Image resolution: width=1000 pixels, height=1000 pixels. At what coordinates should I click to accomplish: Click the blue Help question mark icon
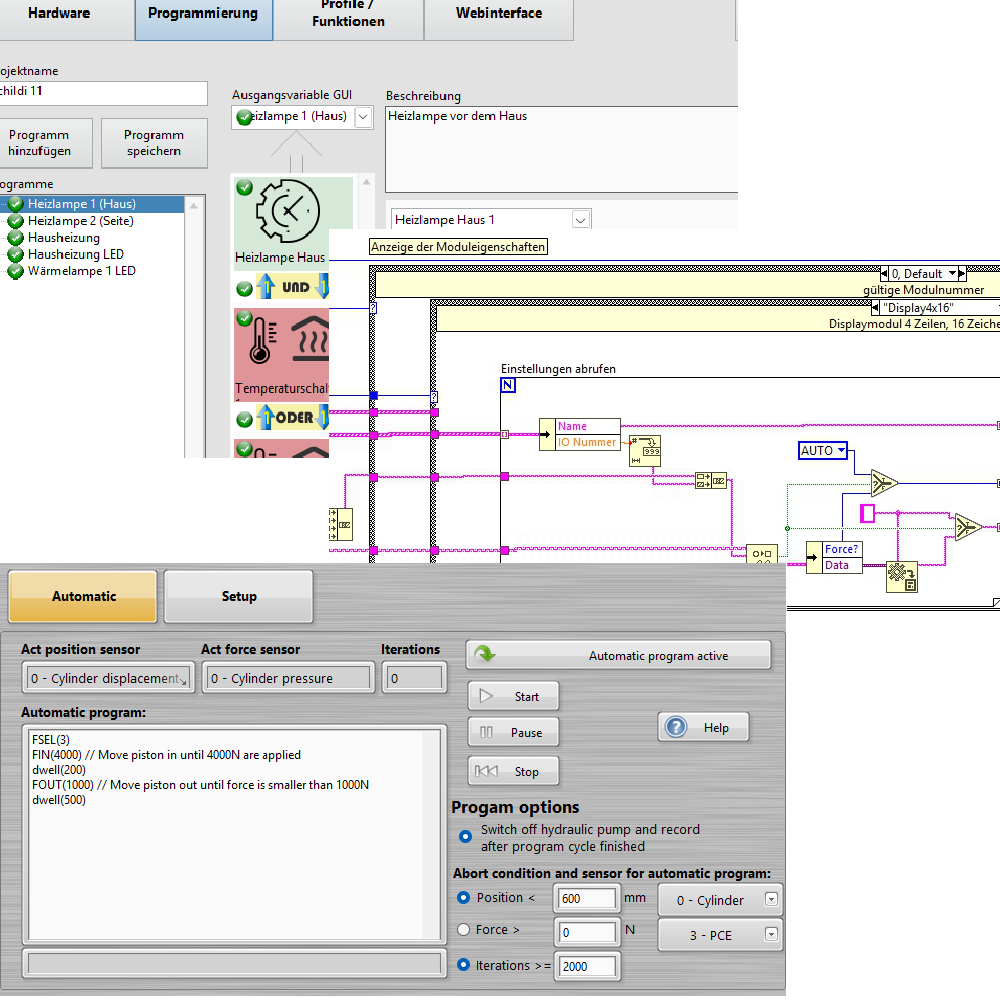[x=676, y=728]
